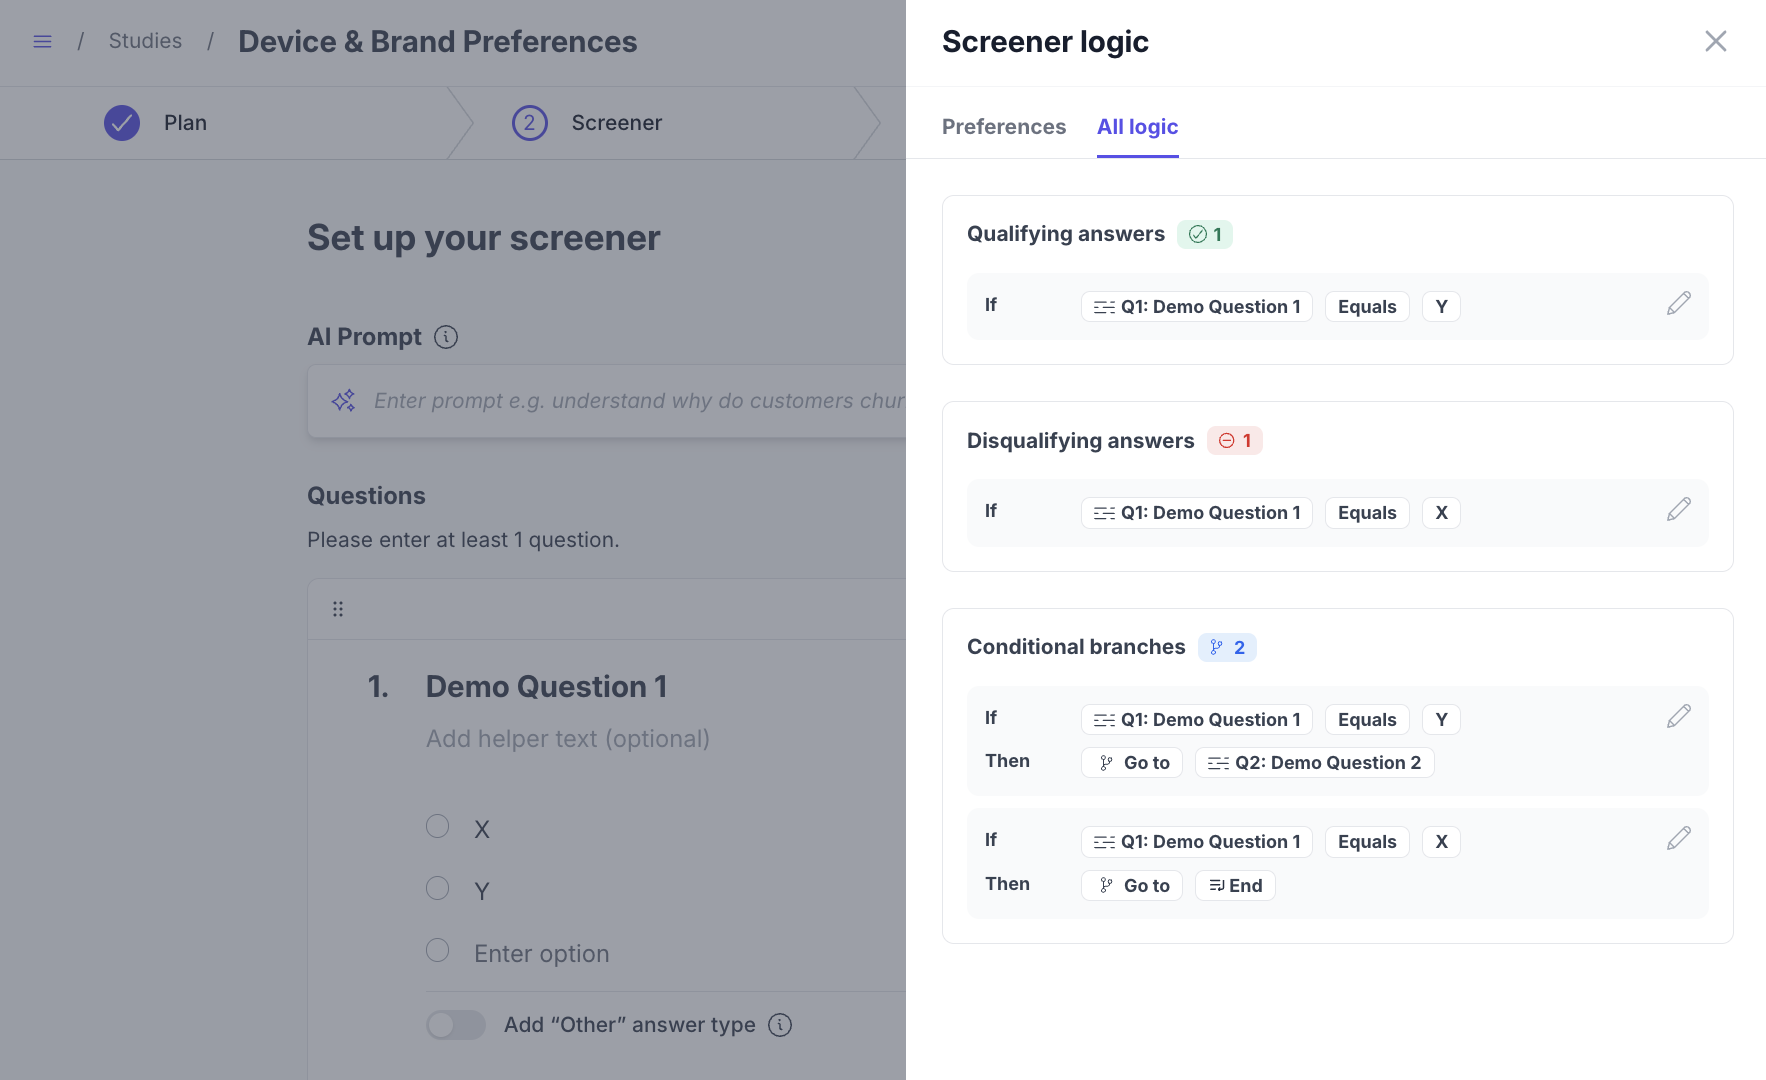Switch to the Preferences tab
This screenshot has height=1080, width=1766.
click(1003, 127)
